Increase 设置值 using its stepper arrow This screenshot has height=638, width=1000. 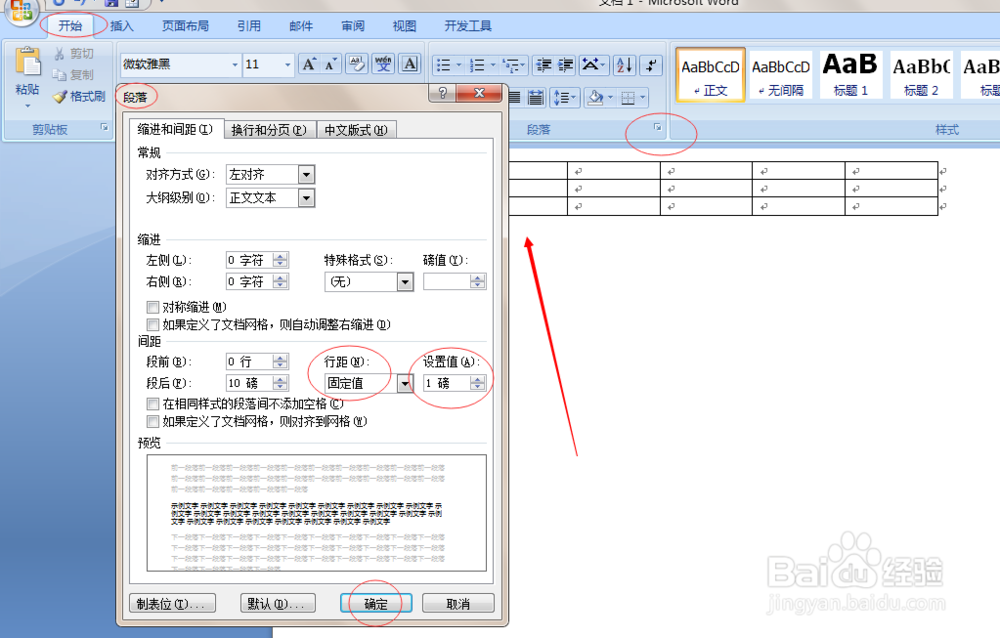pos(477,377)
